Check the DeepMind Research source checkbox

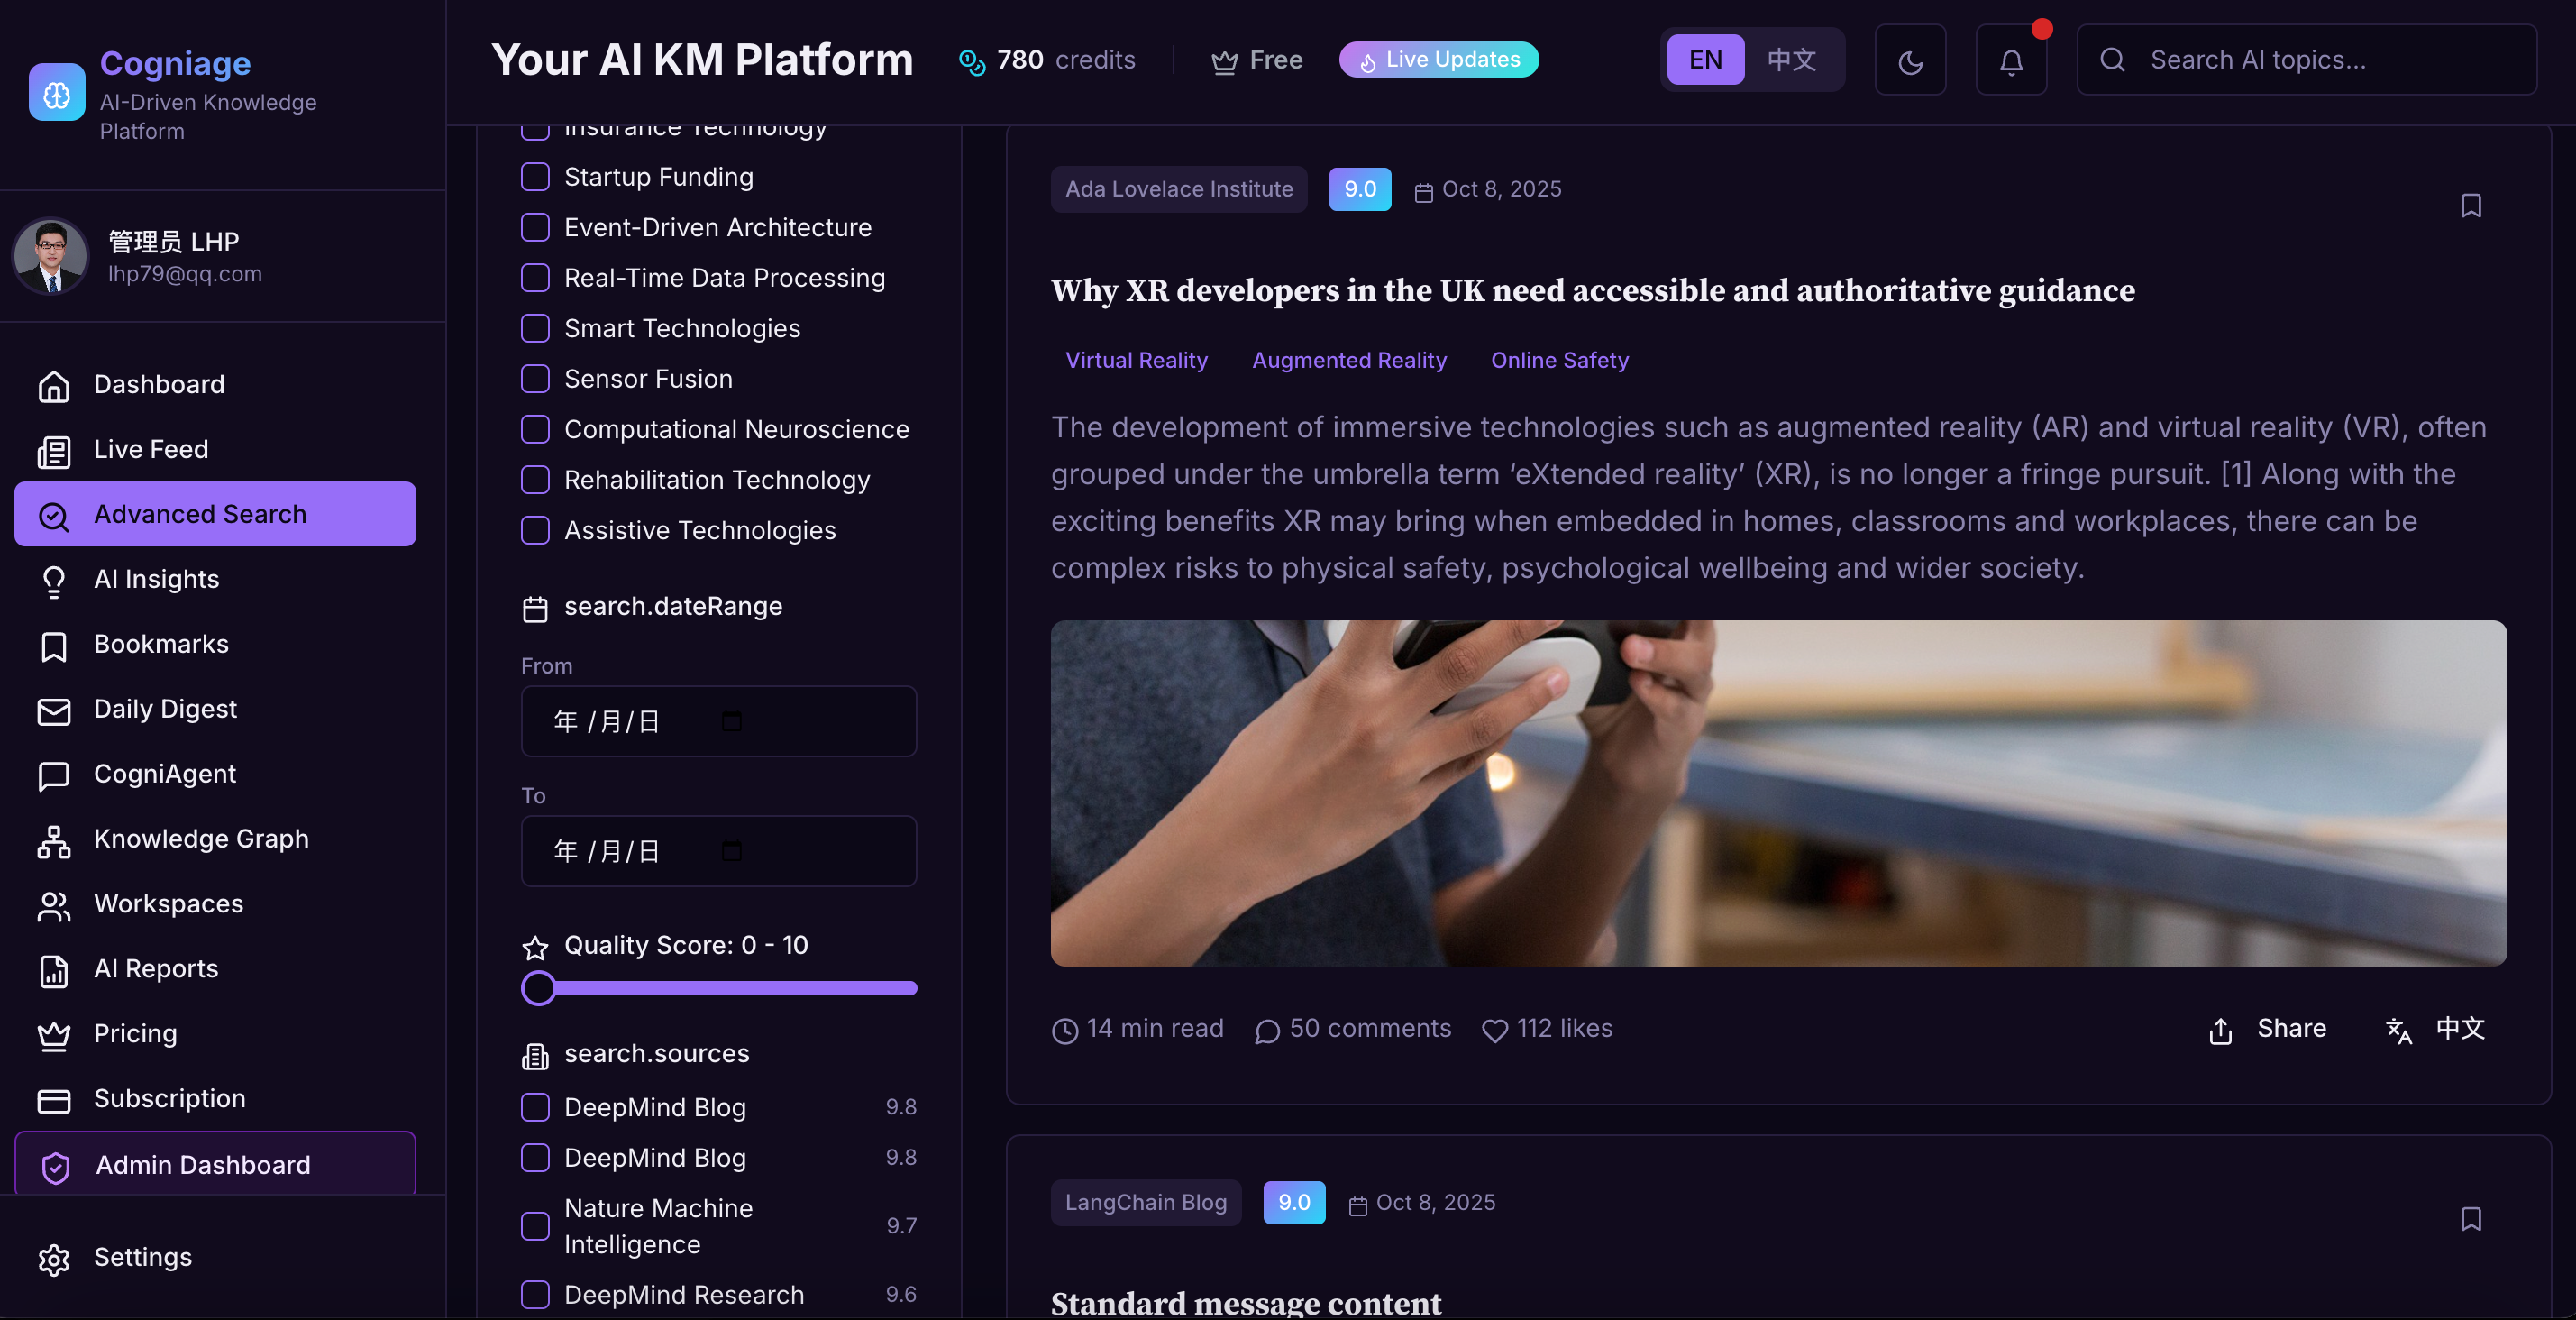coord(535,1295)
